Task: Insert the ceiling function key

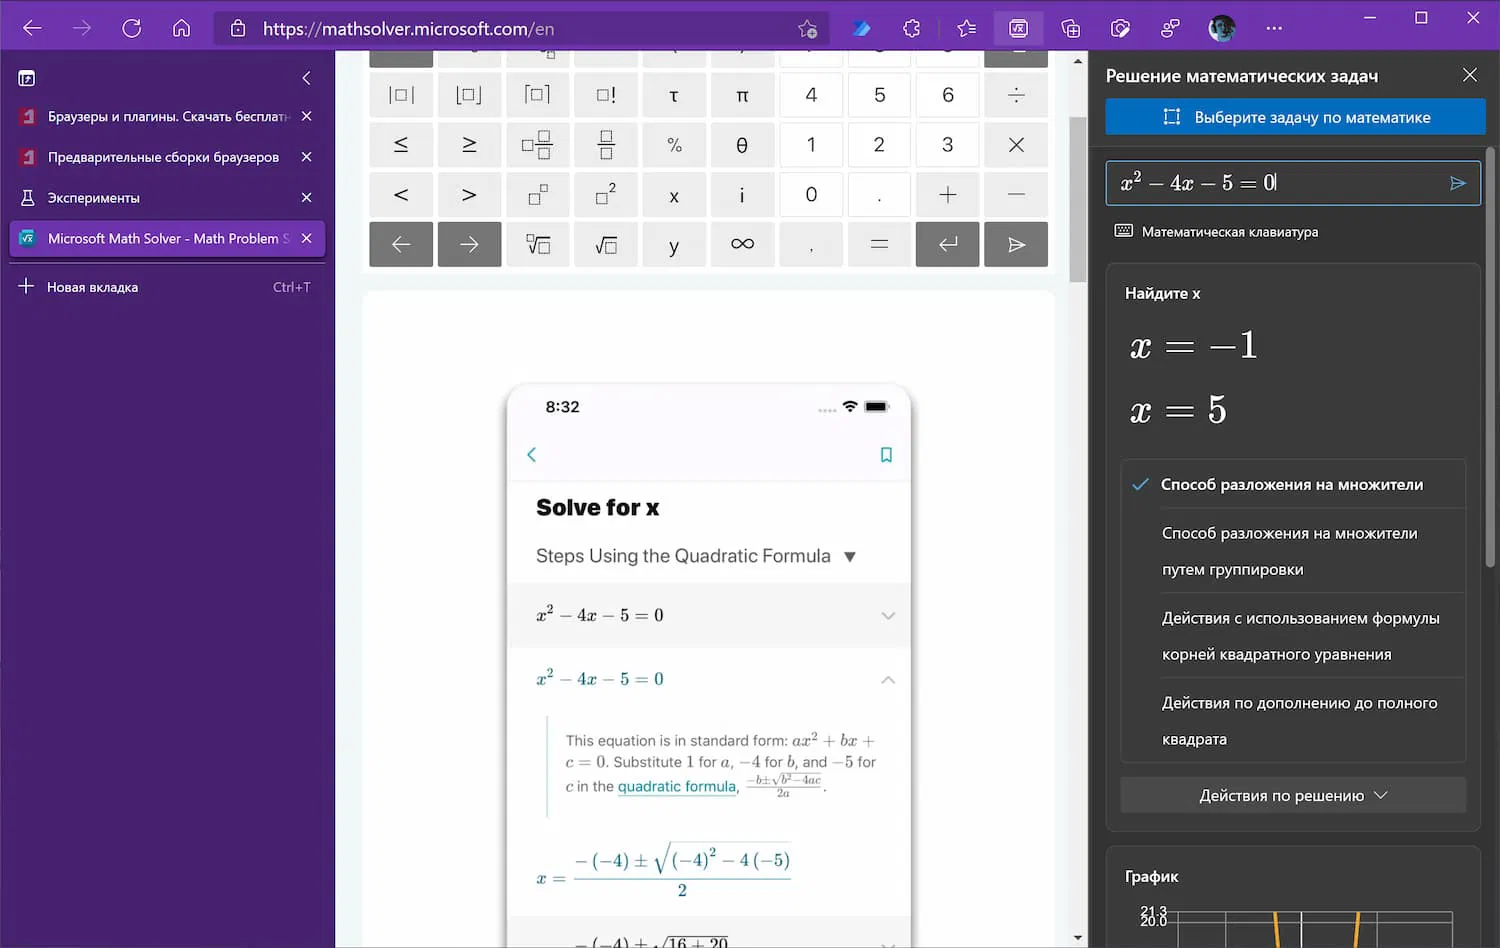Action: [537, 95]
